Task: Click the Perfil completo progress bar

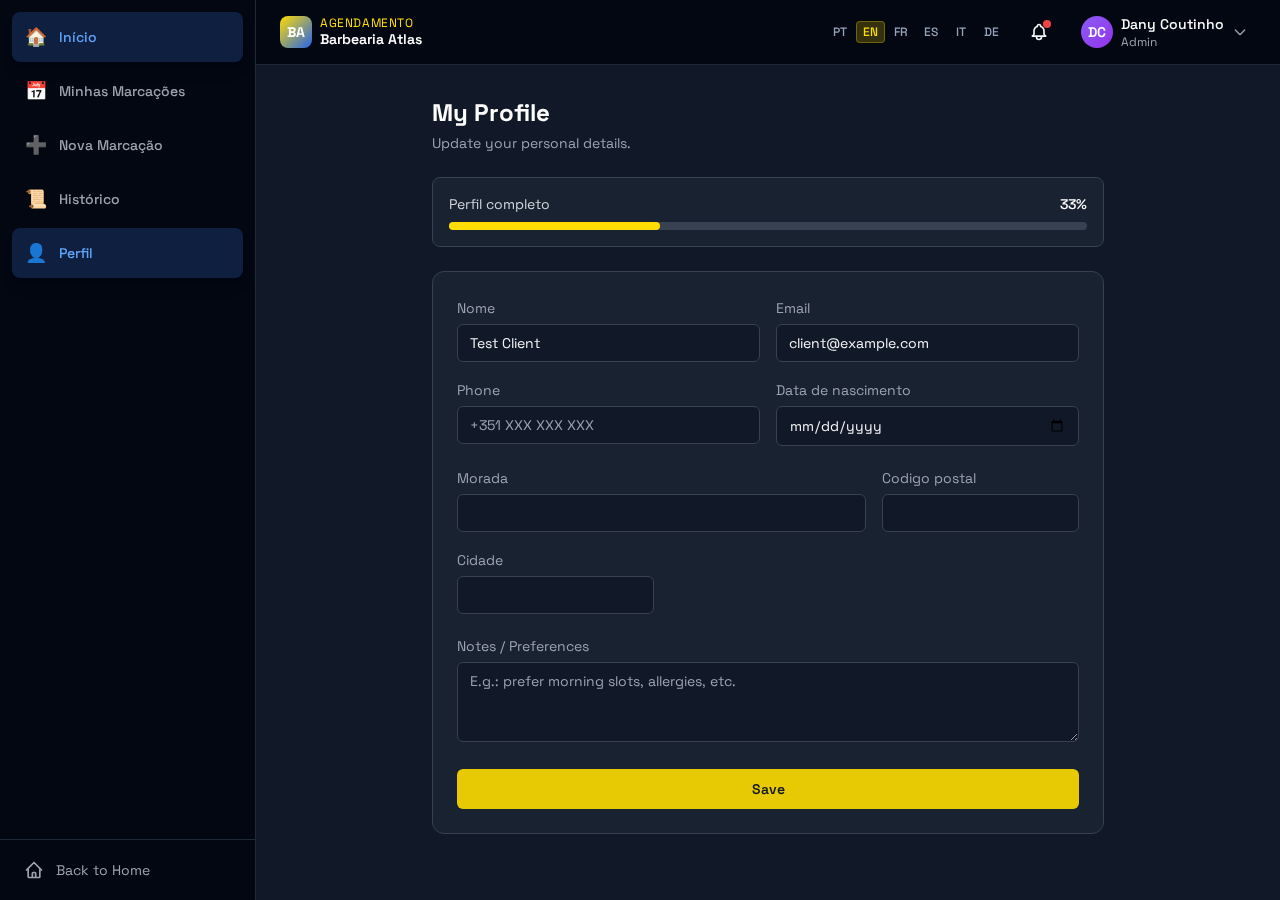Action: point(768,226)
